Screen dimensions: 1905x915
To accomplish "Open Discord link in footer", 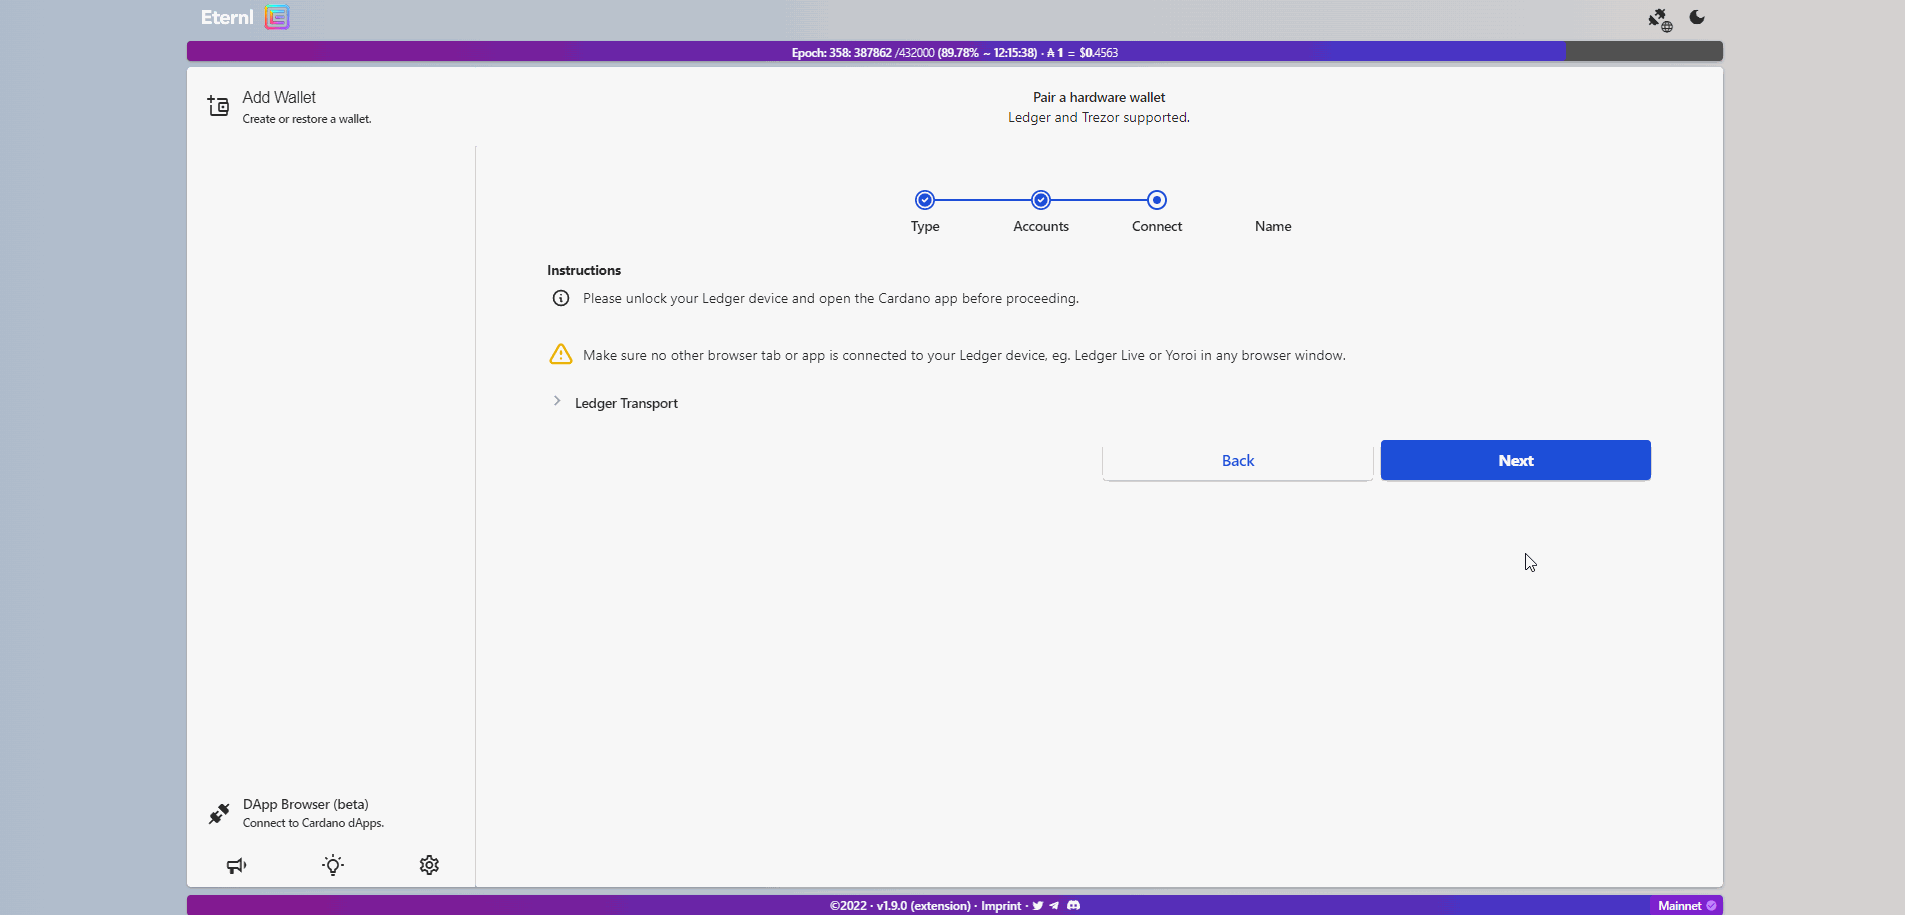I will 1073,906.
